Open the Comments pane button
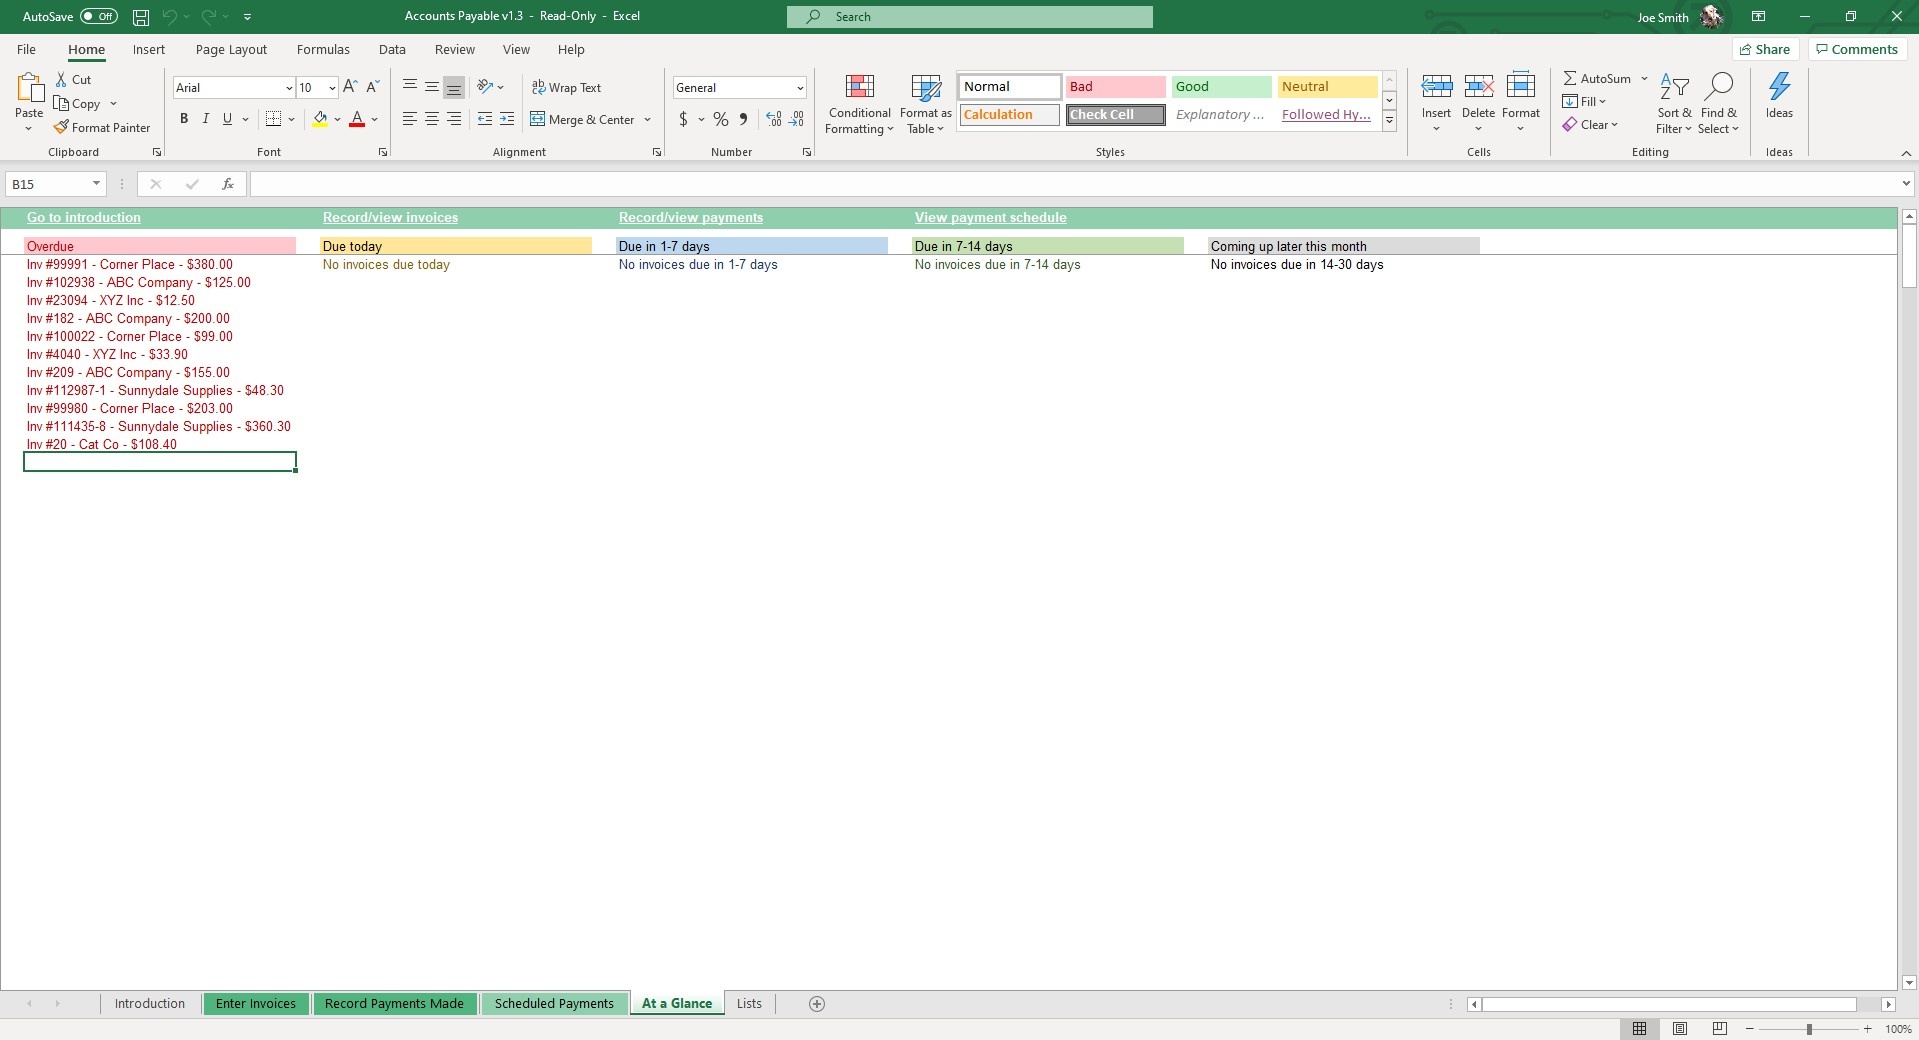Image resolution: width=1919 pixels, height=1040 pixels. pyautogui.click(x=1857, y=49)
